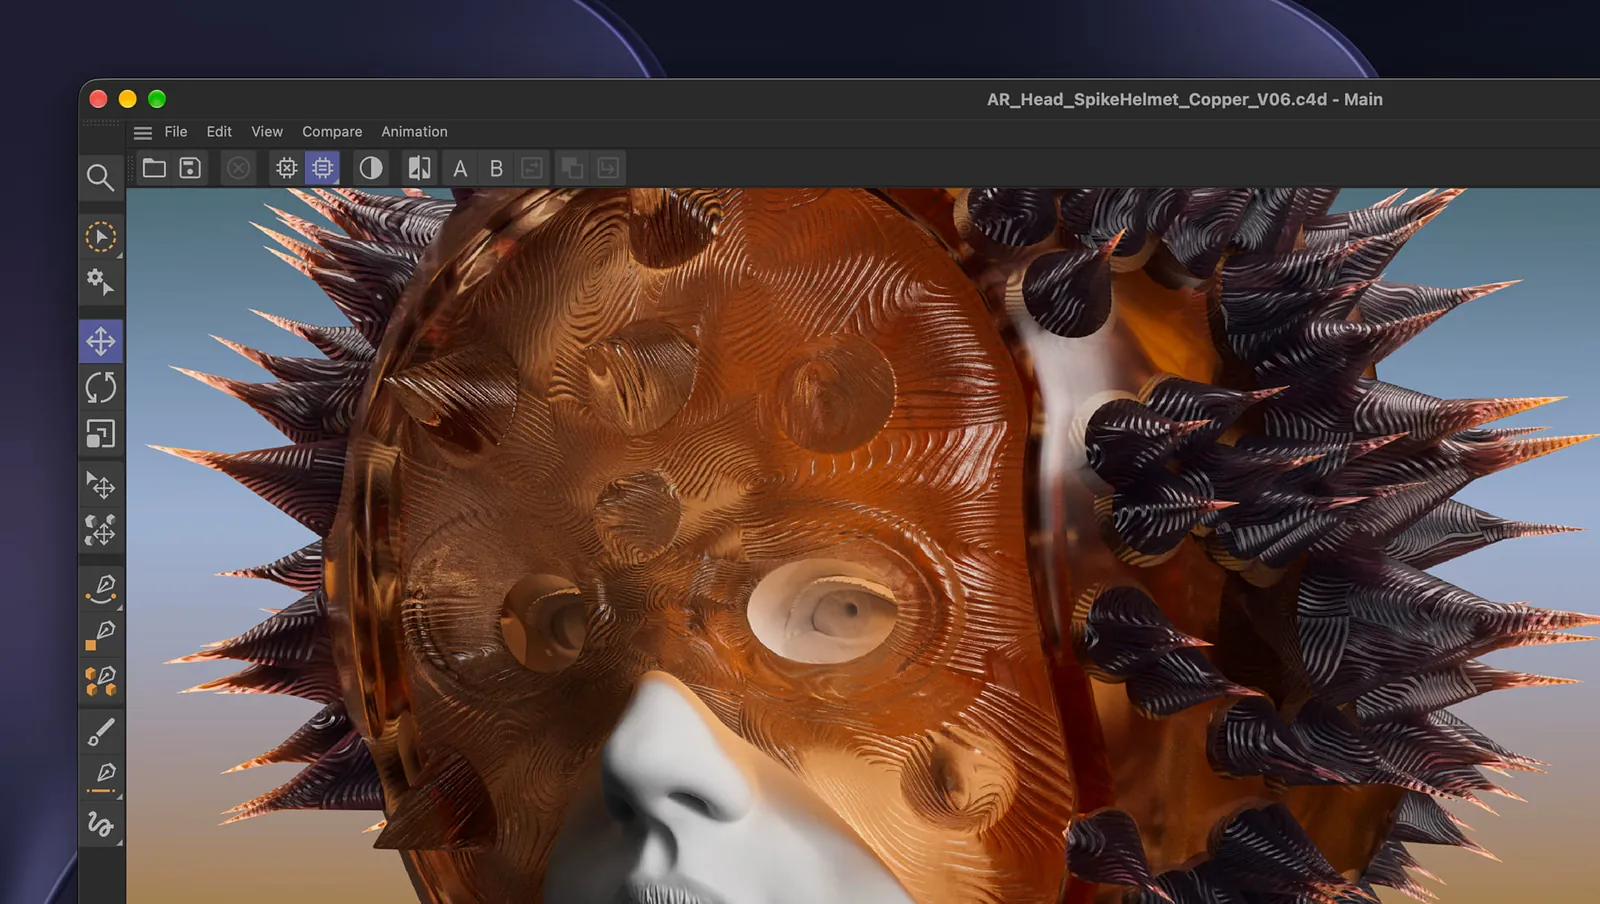Click the save image disk icon
The width and height of the screenshot is (1600, 904).
pyautogui.click(x=190, y=168)
